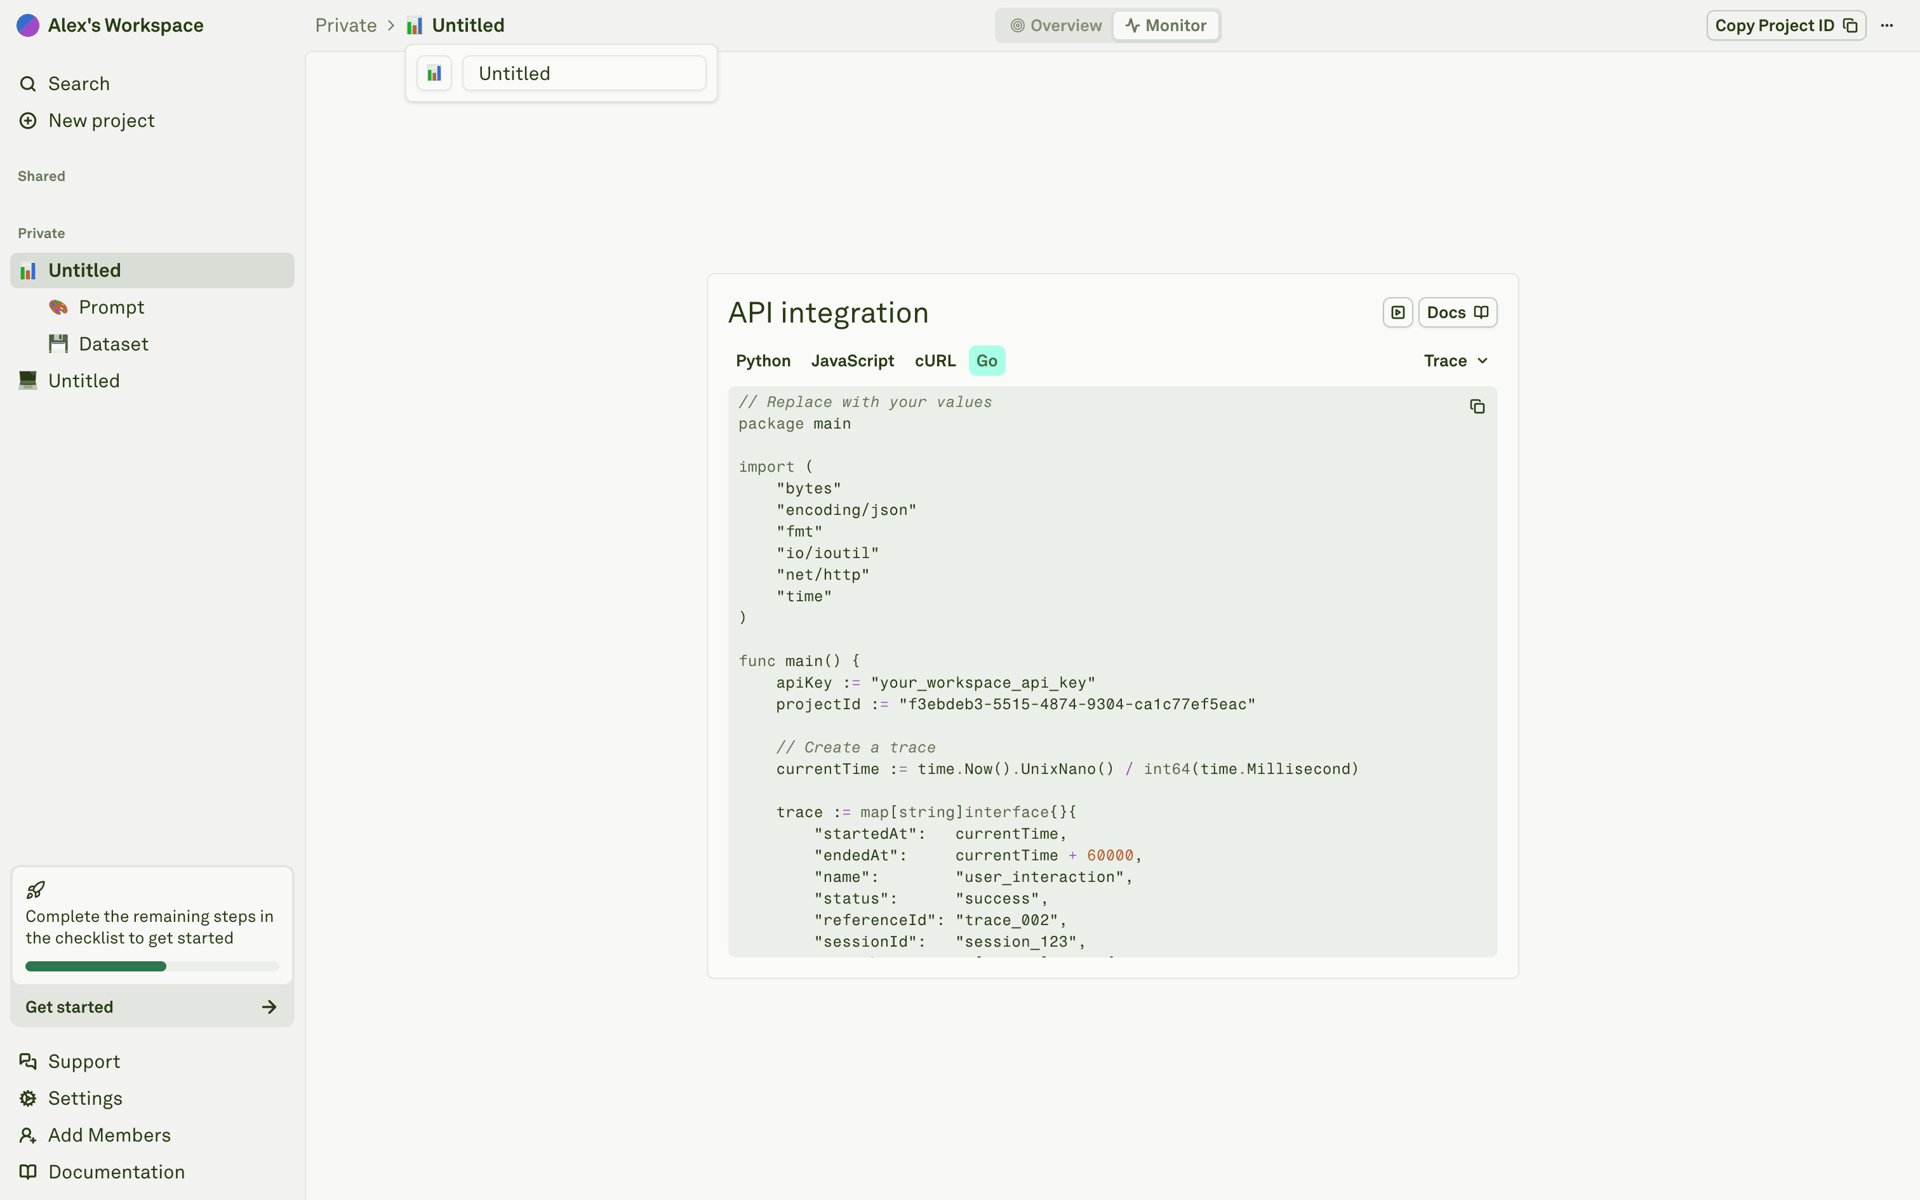Screen dimensions: 1920x1200
Task: Change the project icon in the rename popup
Action: click(434, 73)
